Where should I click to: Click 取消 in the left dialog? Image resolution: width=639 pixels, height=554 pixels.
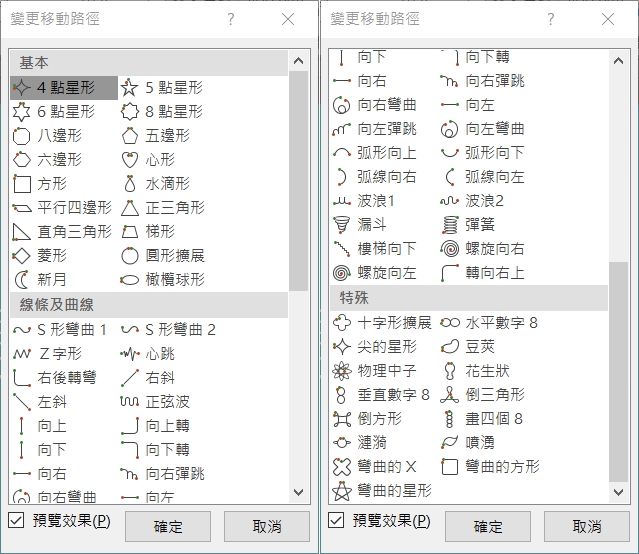coord(267,527)
